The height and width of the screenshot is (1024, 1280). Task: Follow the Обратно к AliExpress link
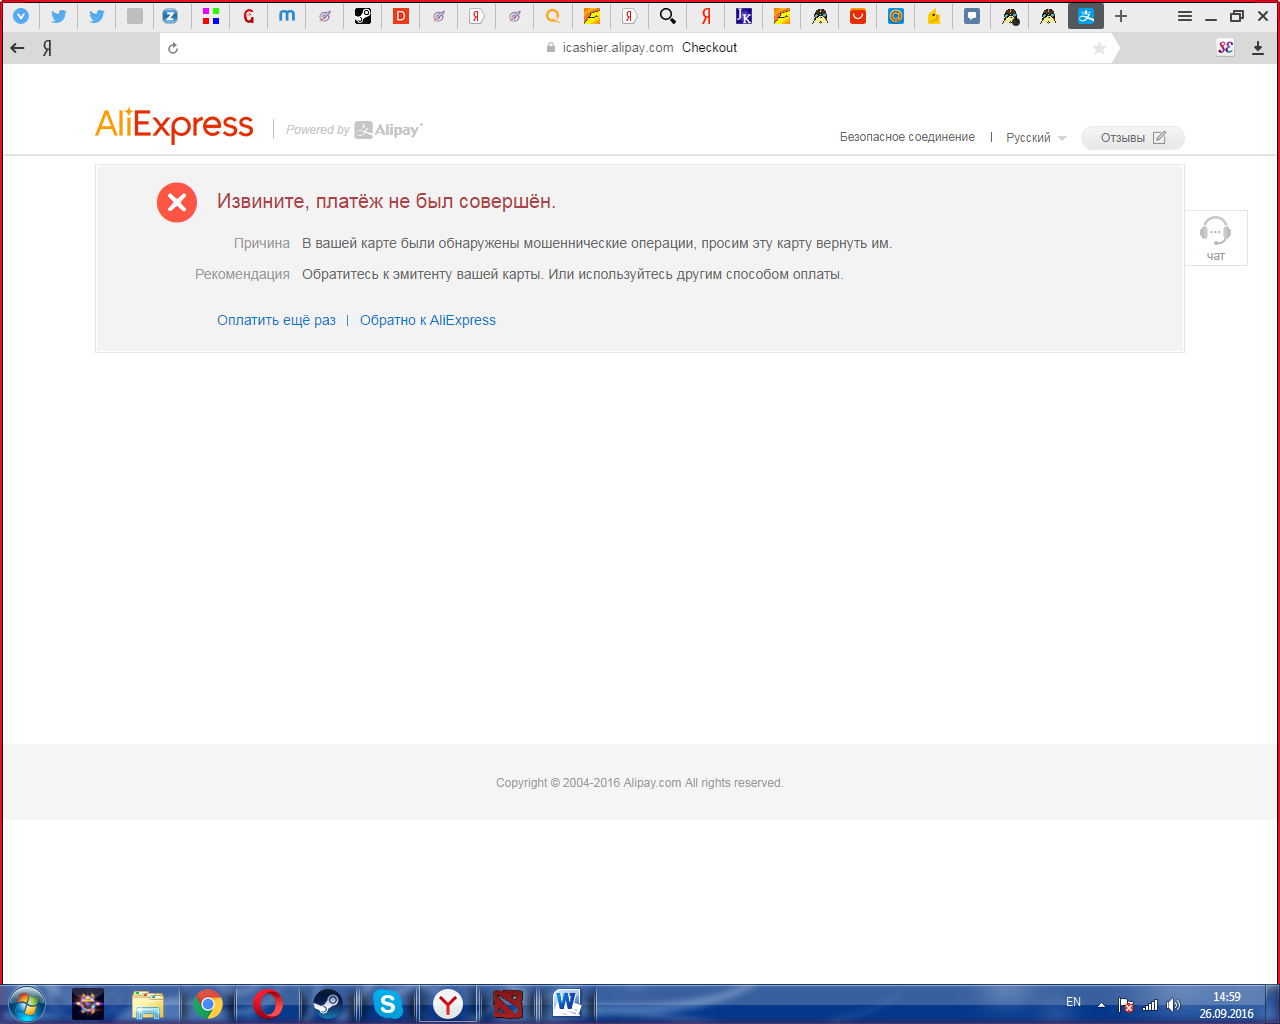(x=428, y=320)
